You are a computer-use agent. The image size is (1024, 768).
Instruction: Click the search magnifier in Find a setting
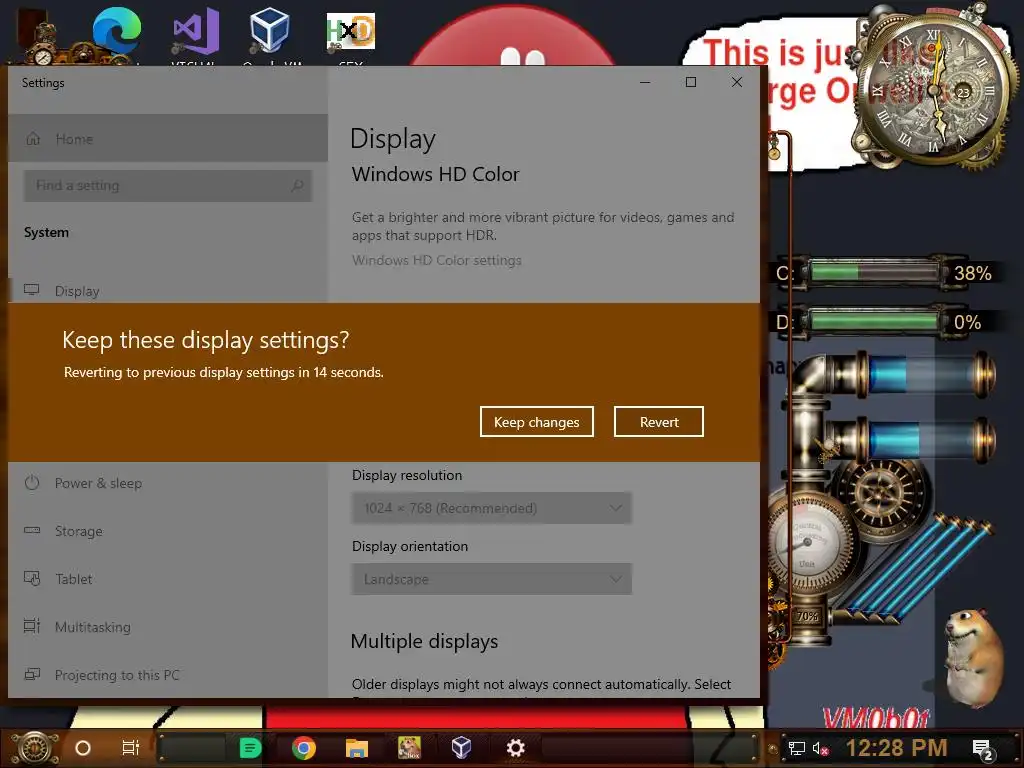pyautogui.click(x=297, y=185)
